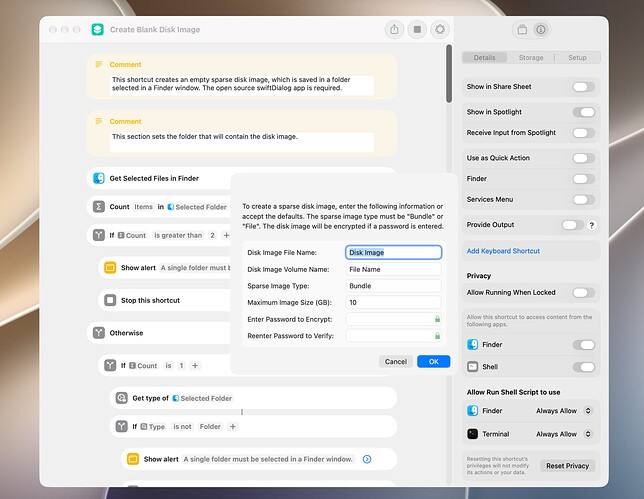644x499 pixels.
Task: Open the Count 'Items' type menu
Action: [x=143, y=207]
